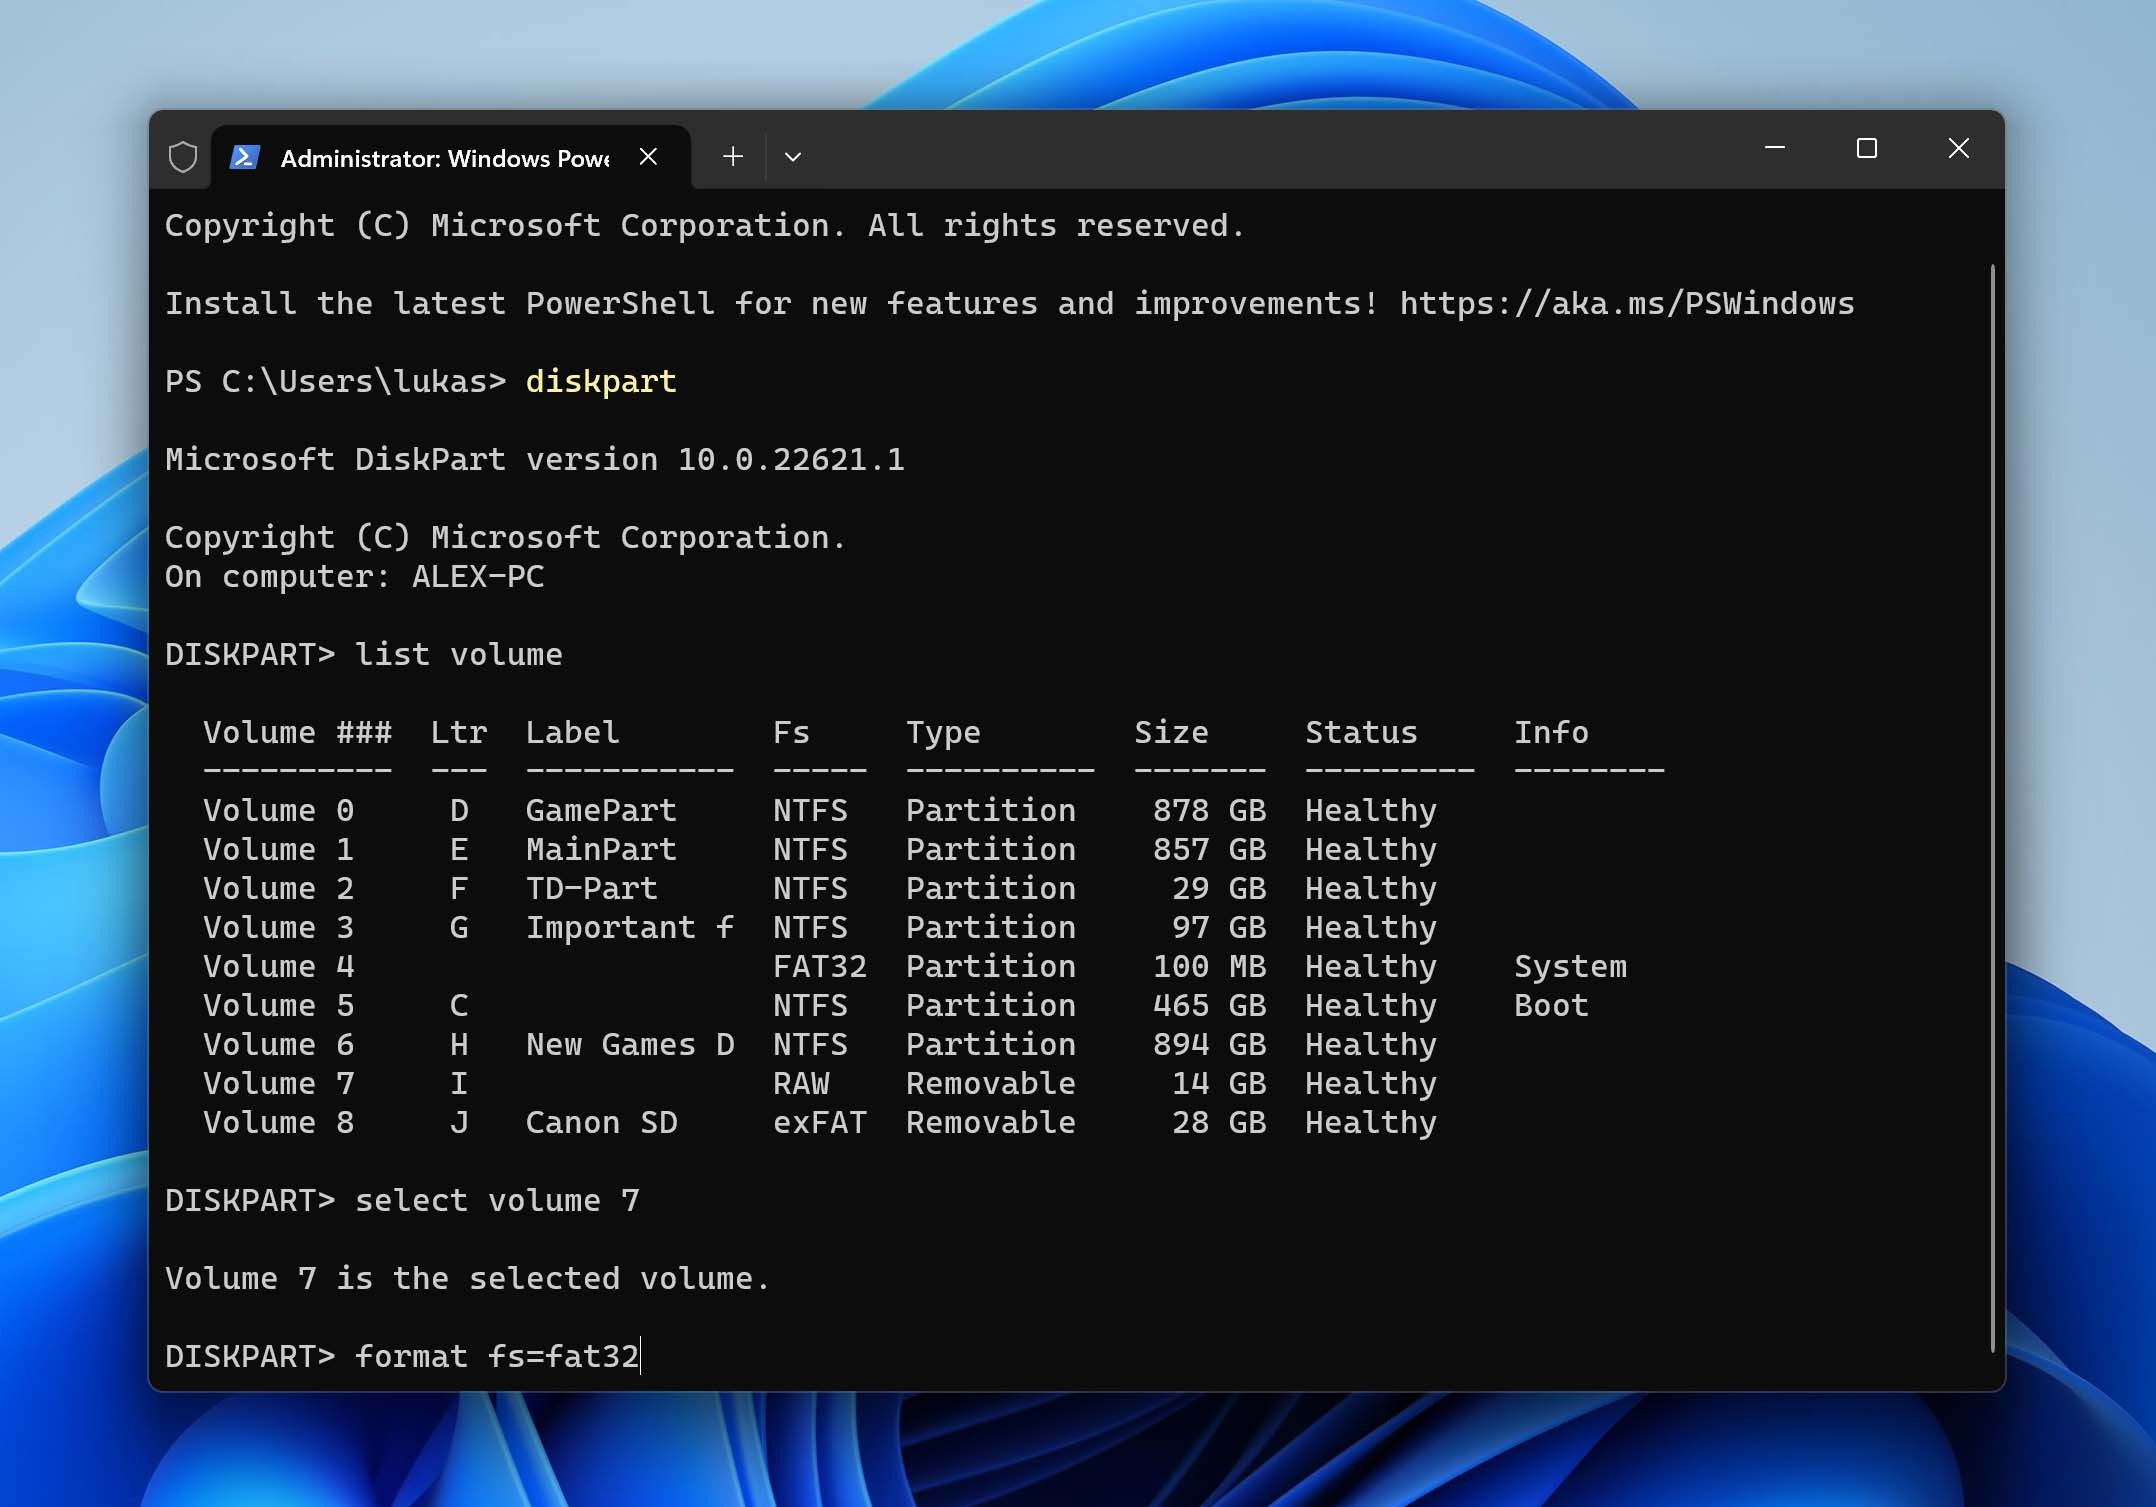The image size is (2156, 1507).
Task: Minimize the Terminal window
Action: (1775, 148)
